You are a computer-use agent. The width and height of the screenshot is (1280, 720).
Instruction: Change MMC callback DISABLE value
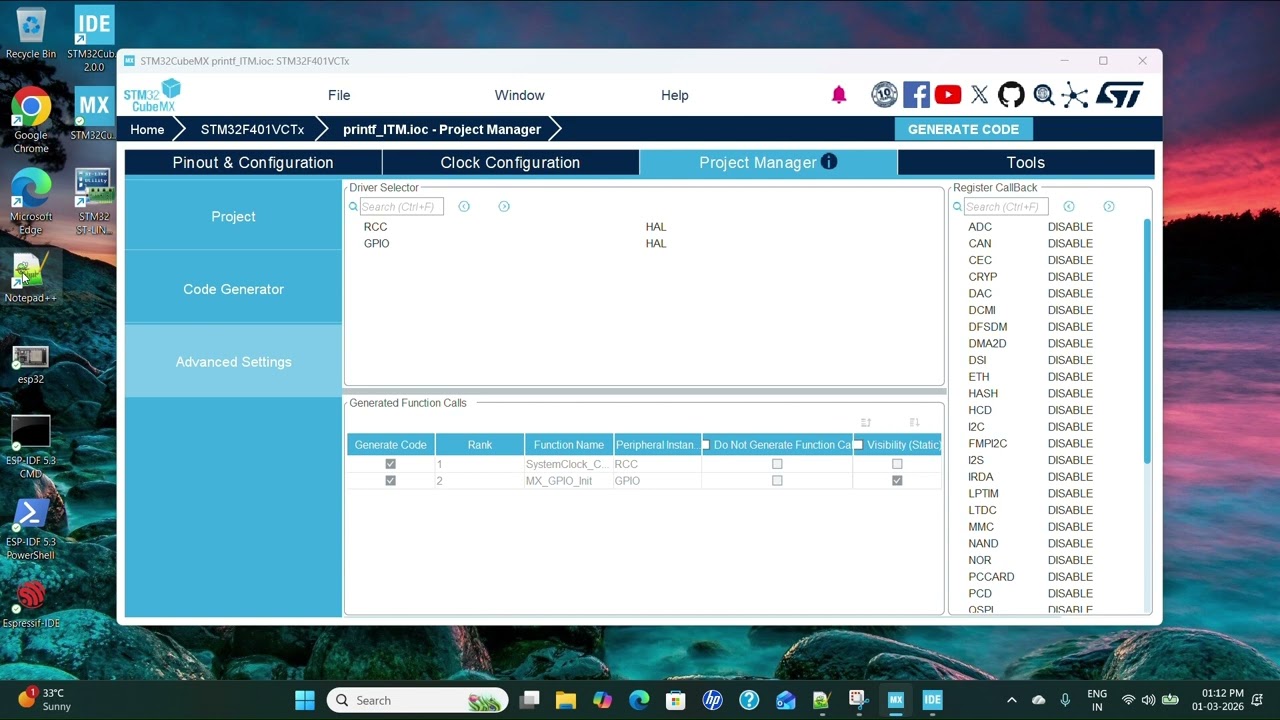point(1070,527)
